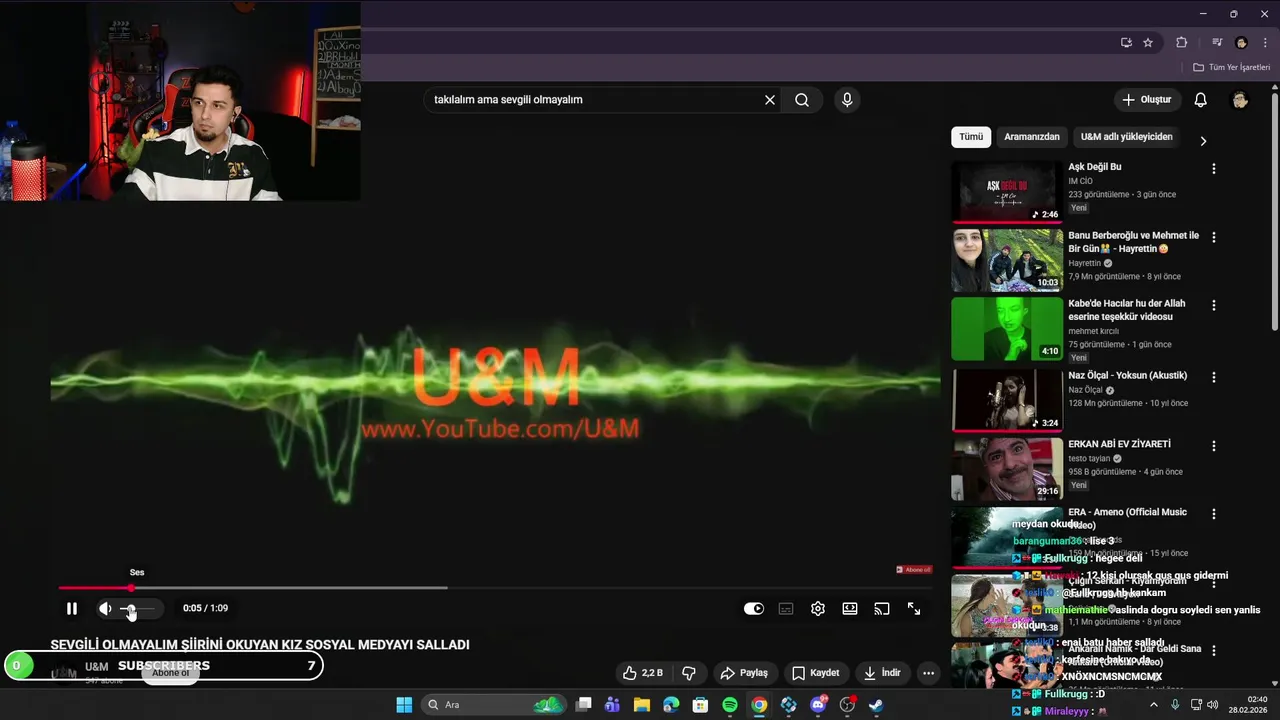The image size is (1280, 720).
Task: Launch Microsoft Teams from the taskbar
Action: pos(613,705)
